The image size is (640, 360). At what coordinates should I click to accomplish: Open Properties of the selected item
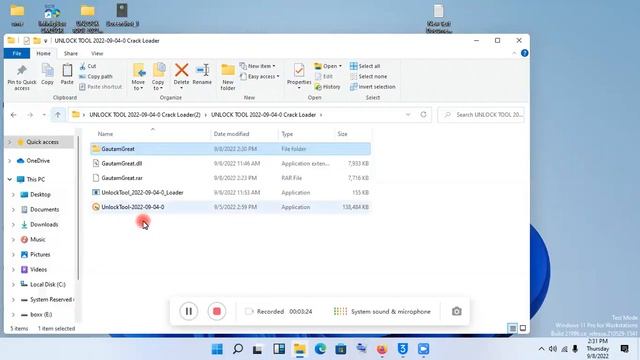(x=299, y=76)
